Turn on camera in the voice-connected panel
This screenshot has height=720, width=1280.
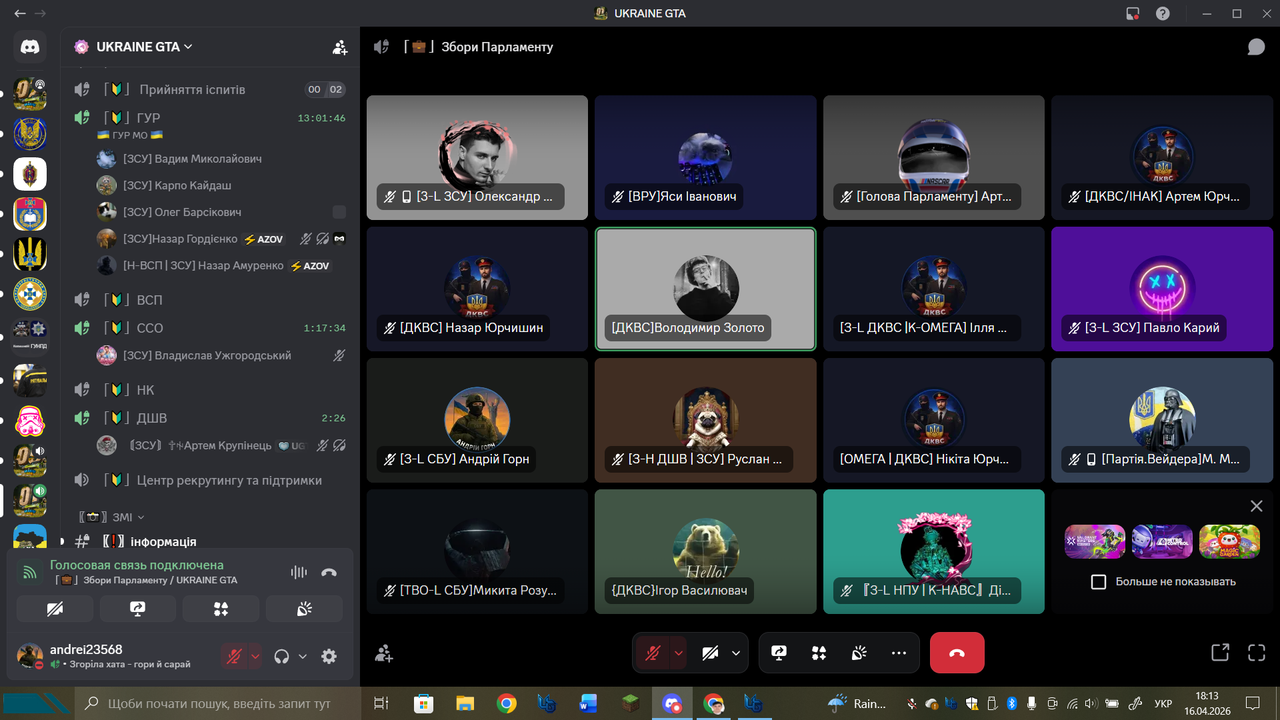[x=55, y=608]
